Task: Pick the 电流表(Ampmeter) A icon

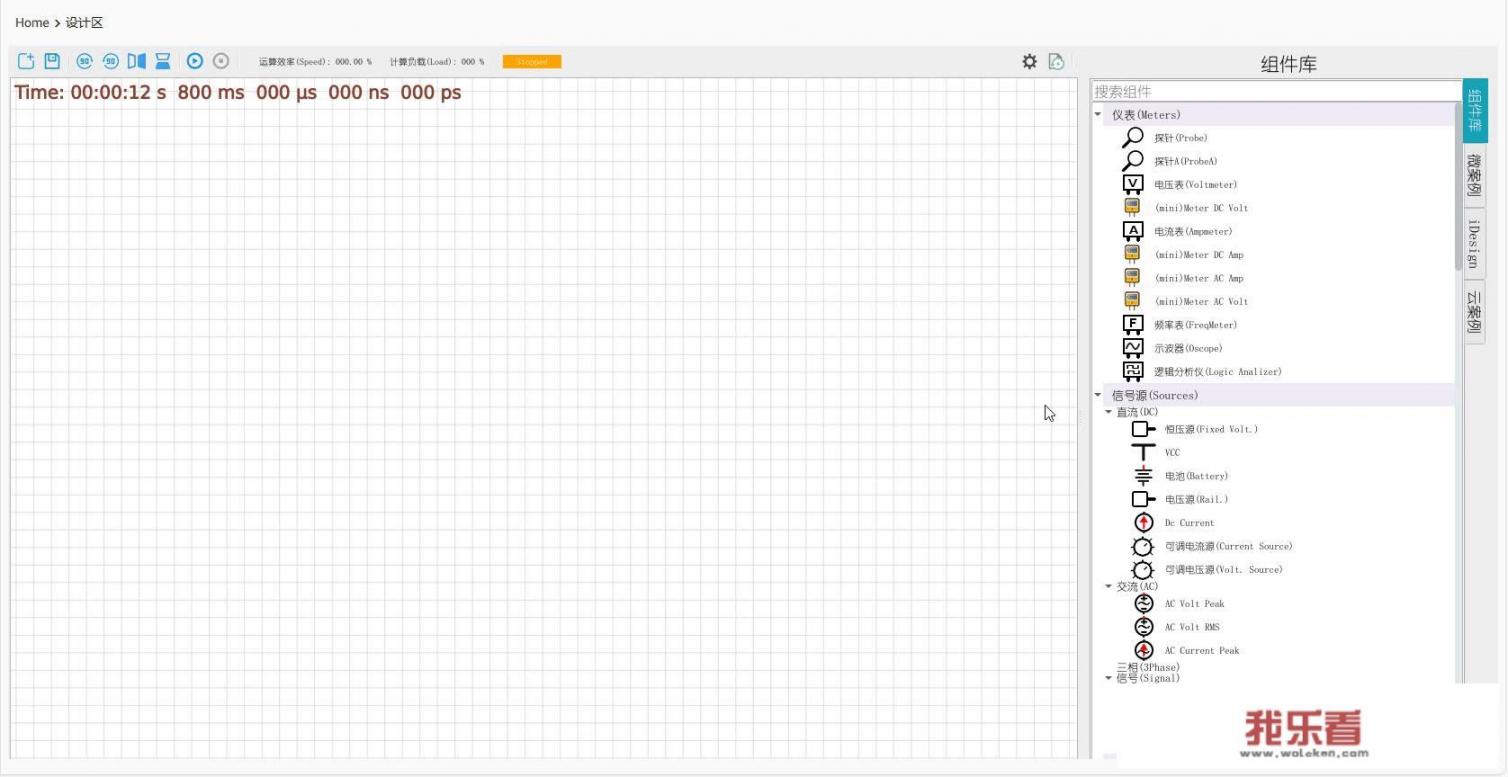Action: tap(1133, 231)
